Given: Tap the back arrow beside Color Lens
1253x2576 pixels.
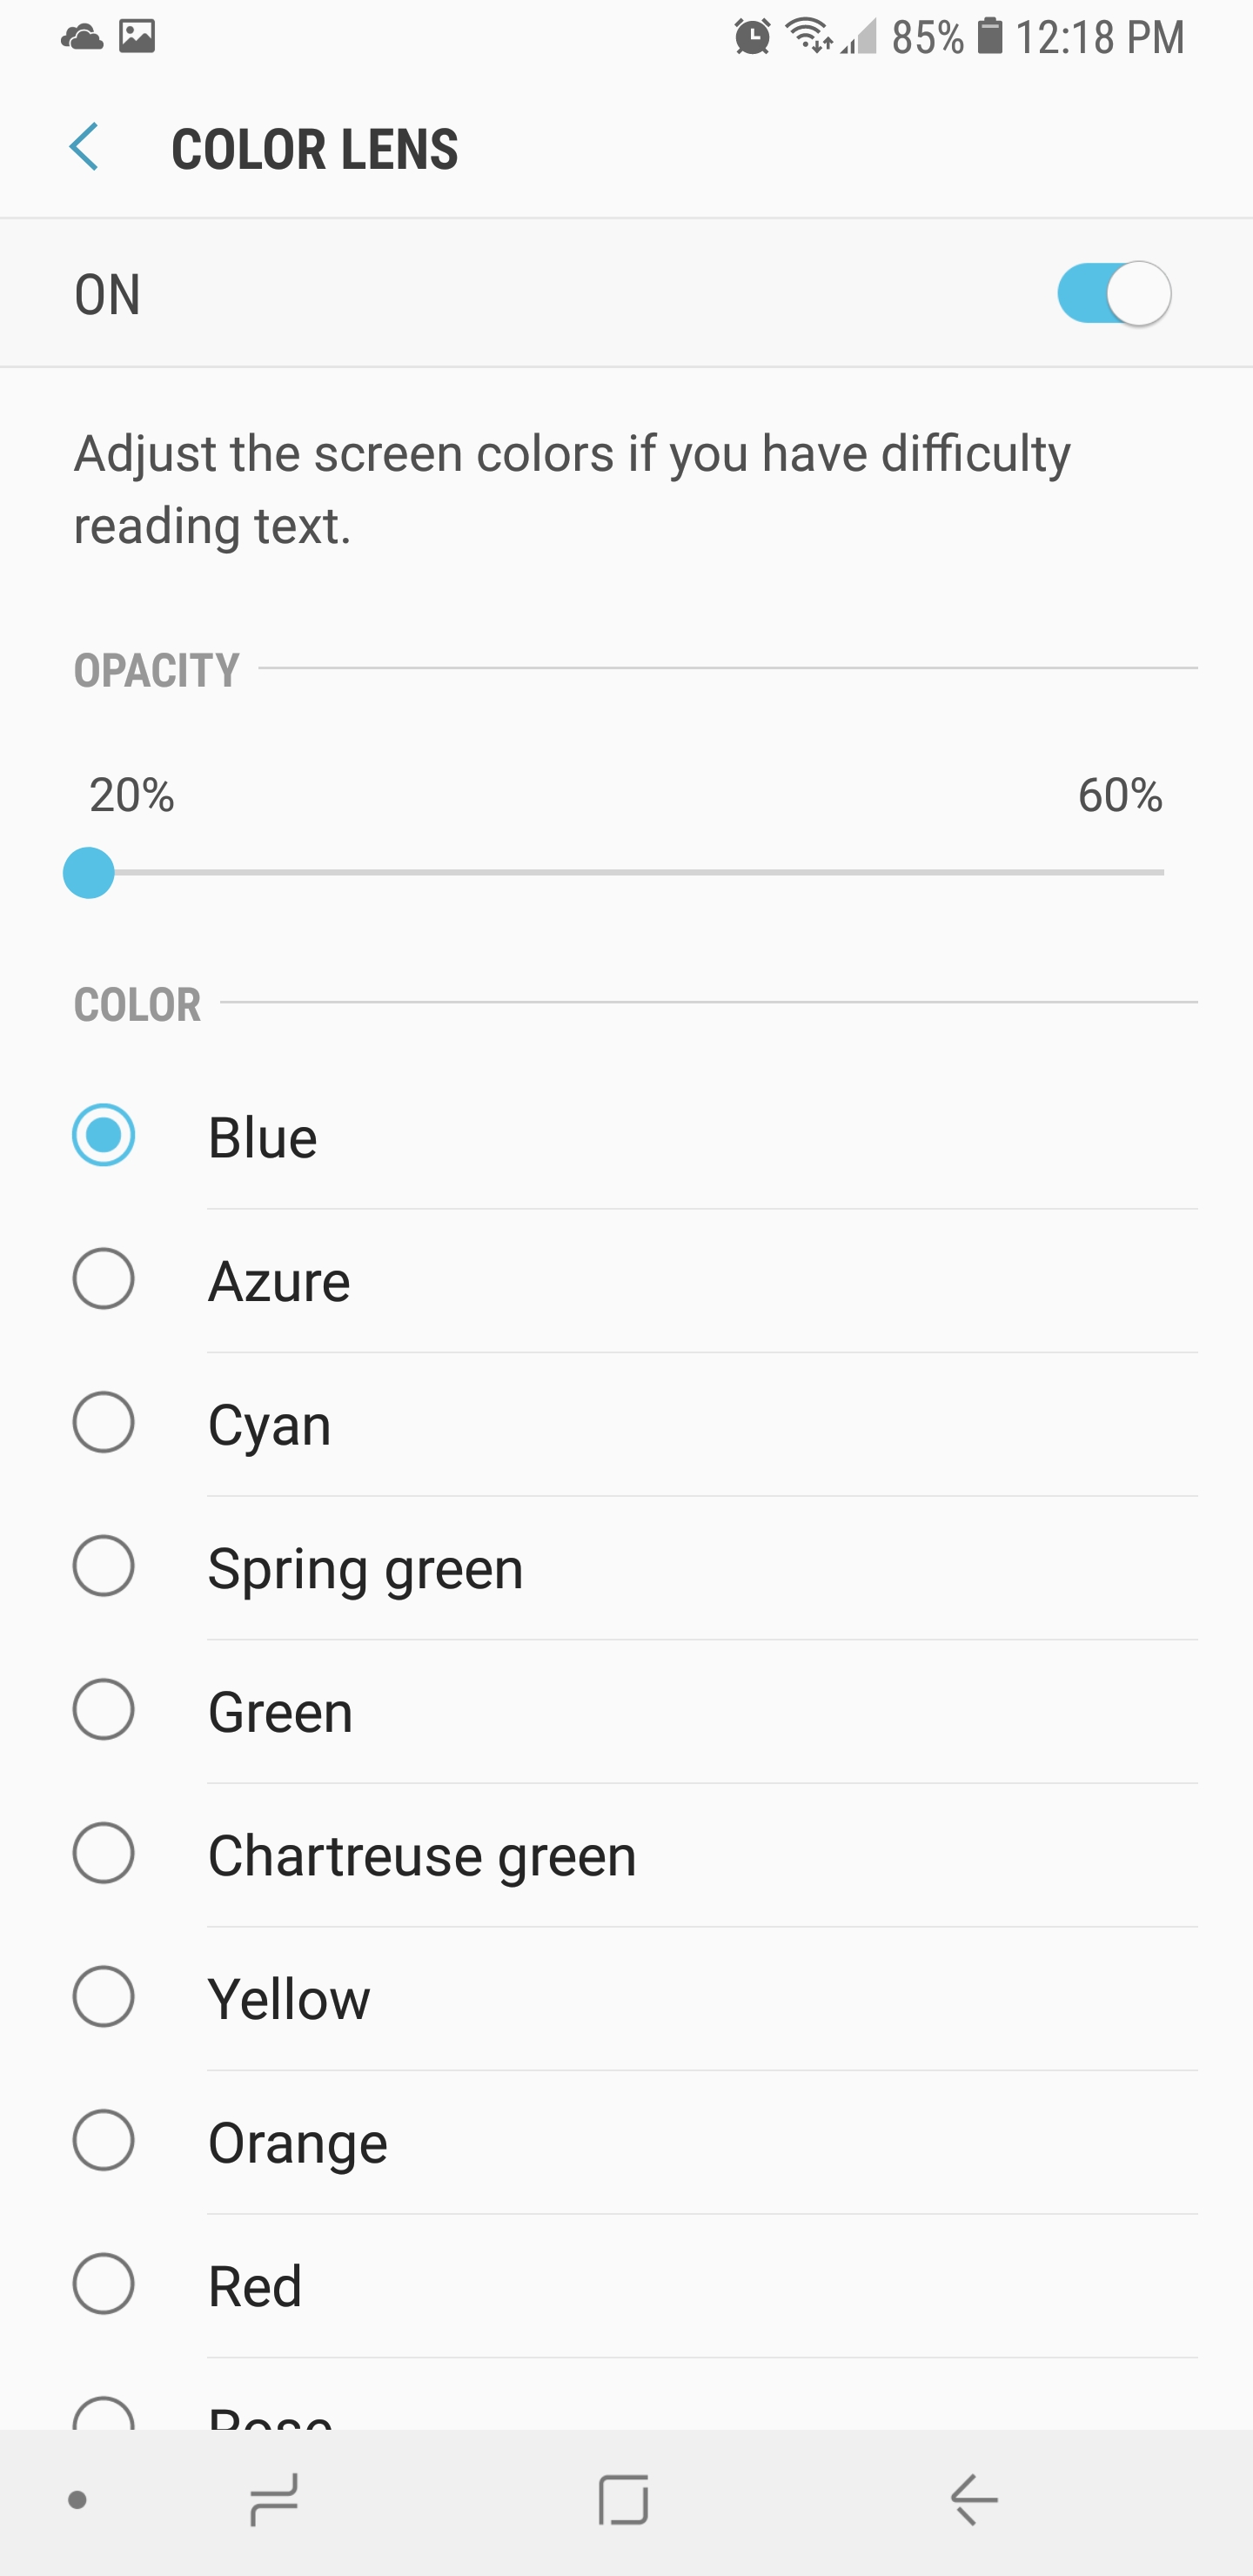Looking at the screenshot, I should click(84, 148).
